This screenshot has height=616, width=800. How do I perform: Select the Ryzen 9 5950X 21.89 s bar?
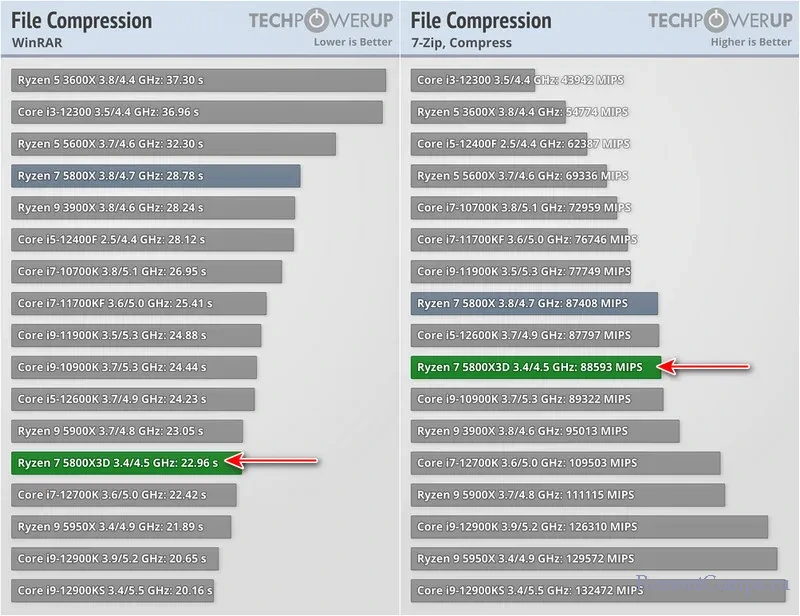click(121, 527)
